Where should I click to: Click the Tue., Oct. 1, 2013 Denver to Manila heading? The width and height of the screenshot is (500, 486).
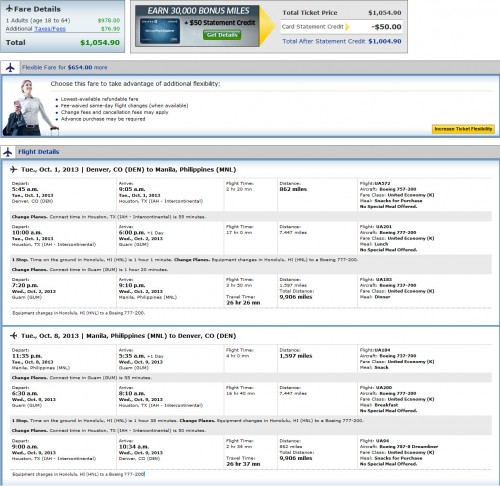click(x=128, y=169)
